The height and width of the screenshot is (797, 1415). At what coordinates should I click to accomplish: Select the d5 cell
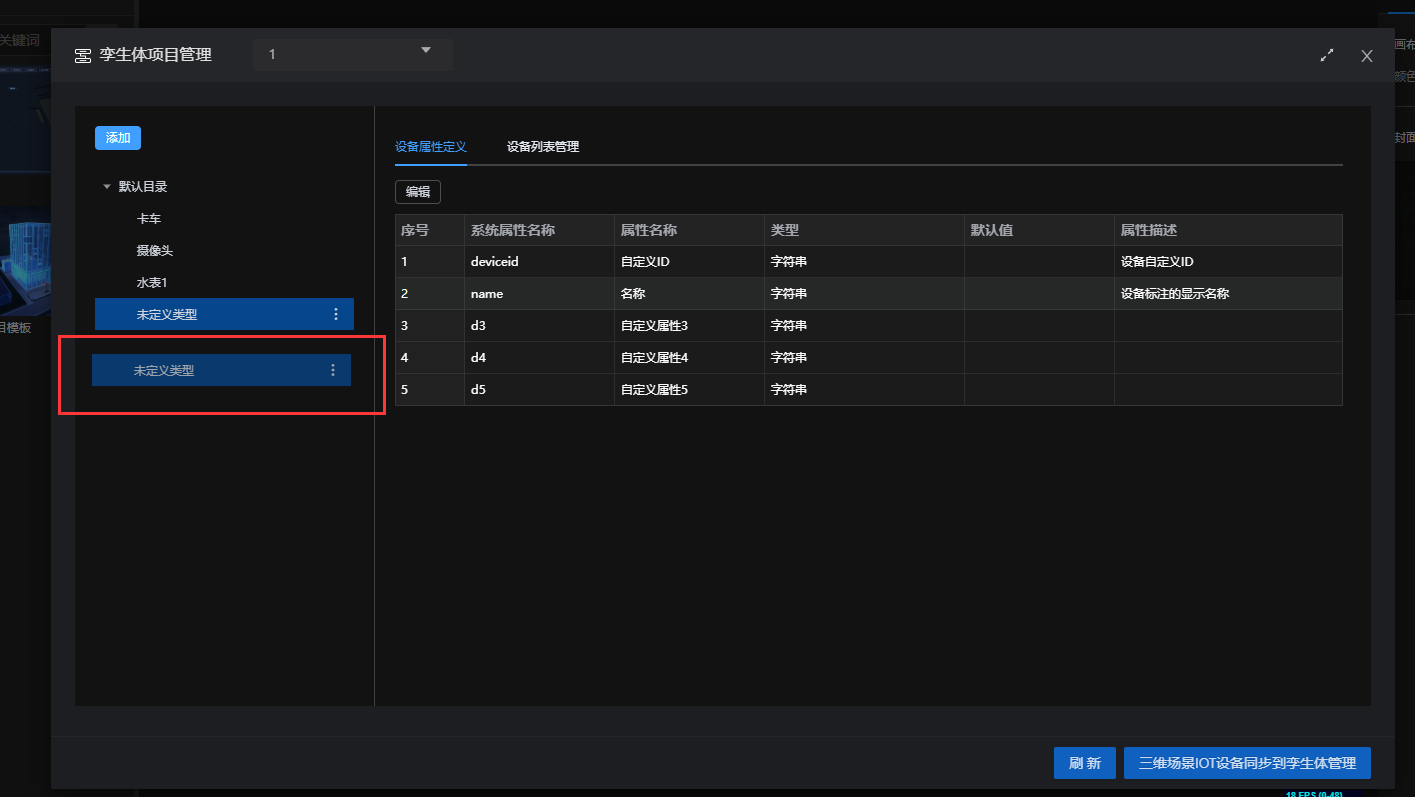[540, 390]
